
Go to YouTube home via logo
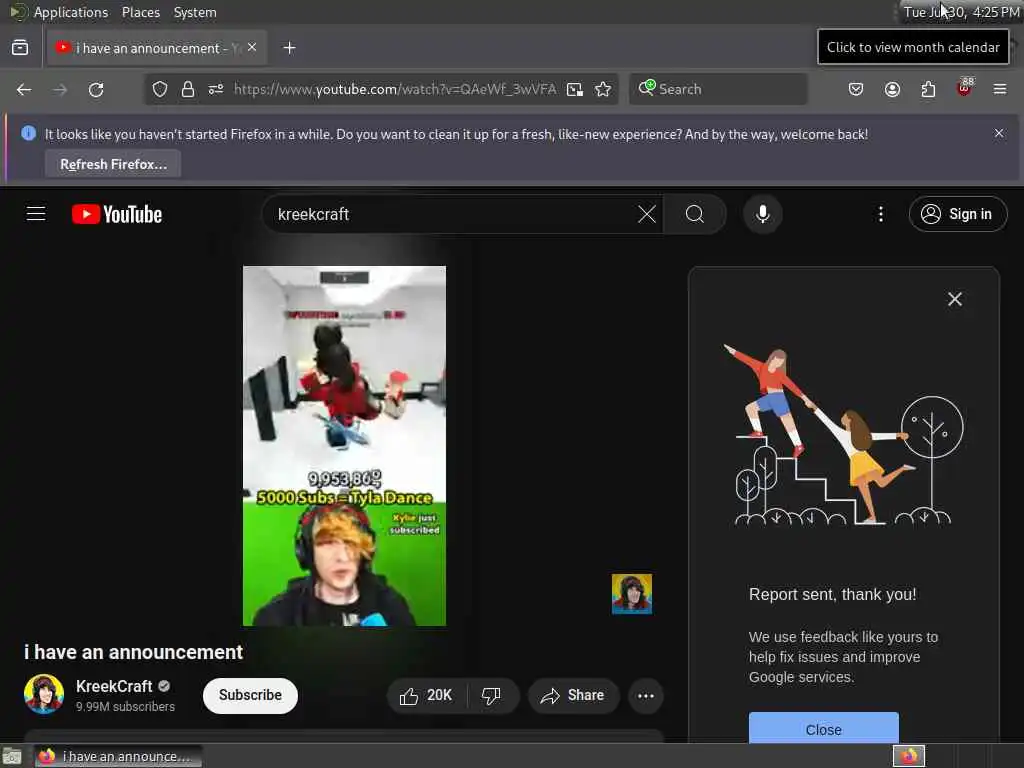coord(117,214)
